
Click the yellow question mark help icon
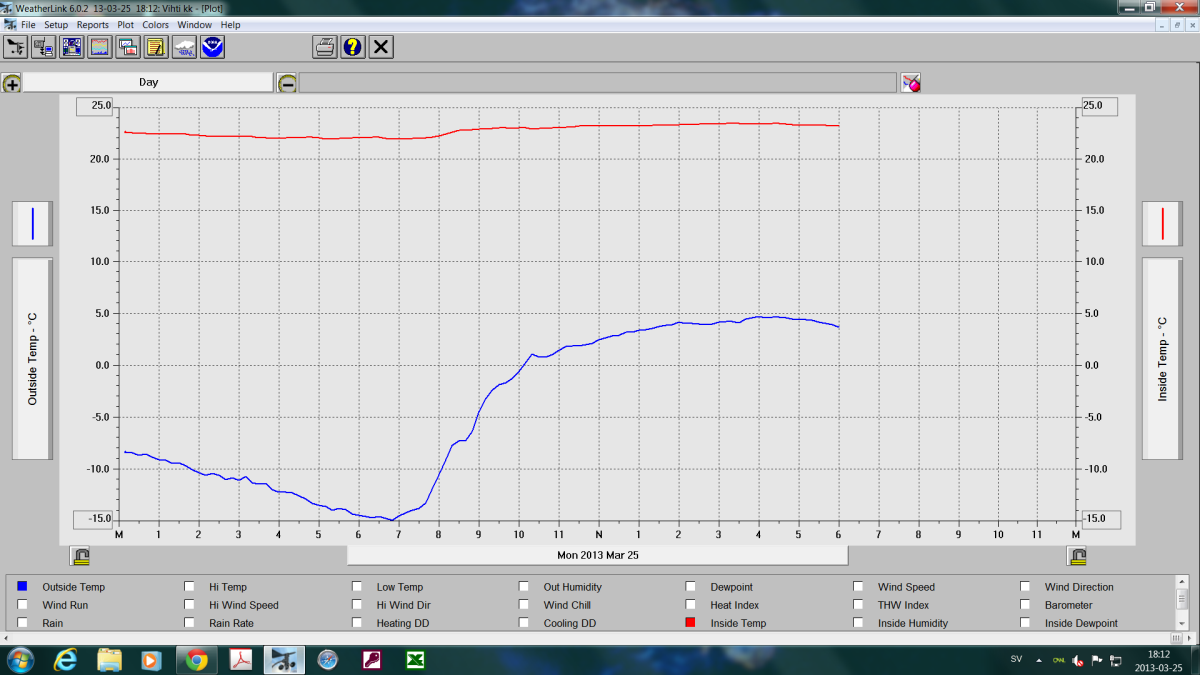pos(353,47)
